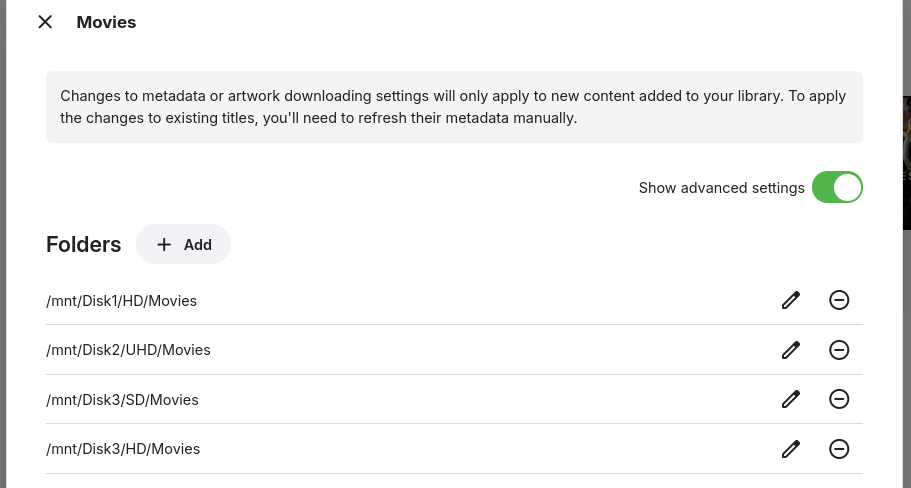
Task: Click the metadata changes info banner
Action: pyautogui.click(x=453, y=107)
